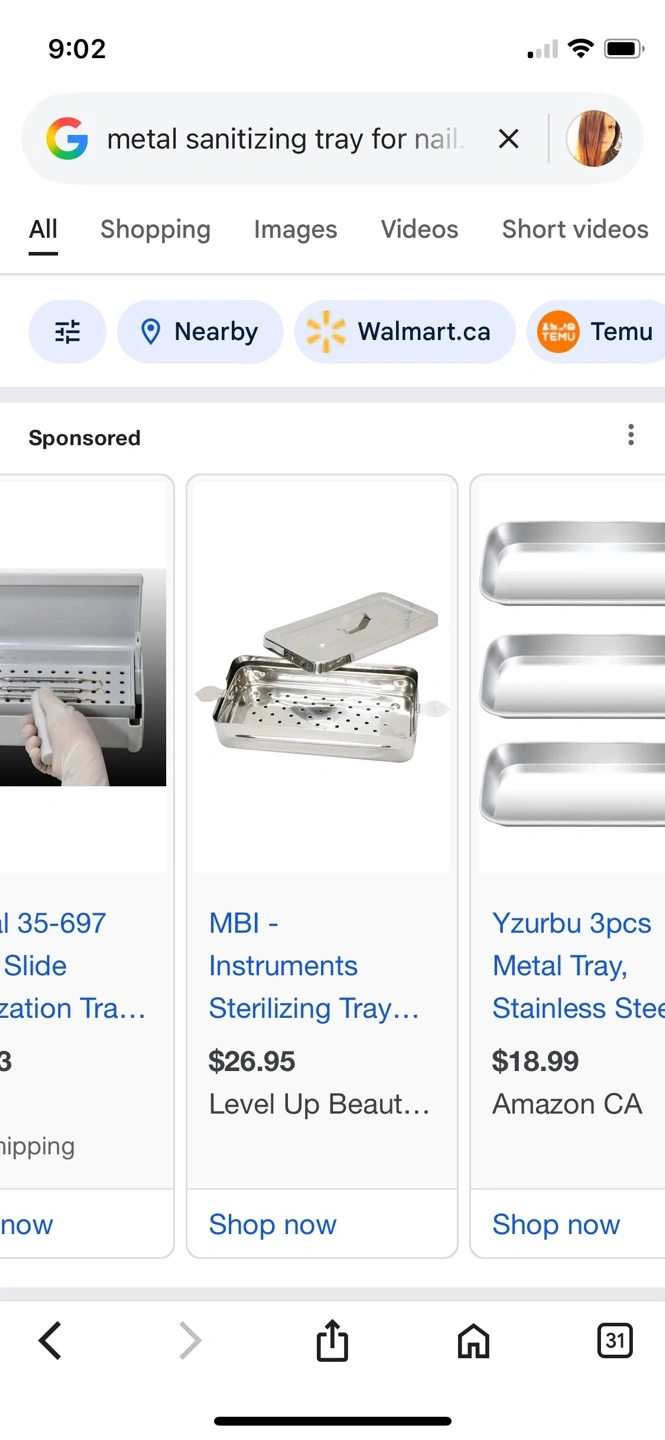Image resolution: width=665 pixels, height=1440 pixels.
Task: Go back with the browser arrow
Action: 50,1340
